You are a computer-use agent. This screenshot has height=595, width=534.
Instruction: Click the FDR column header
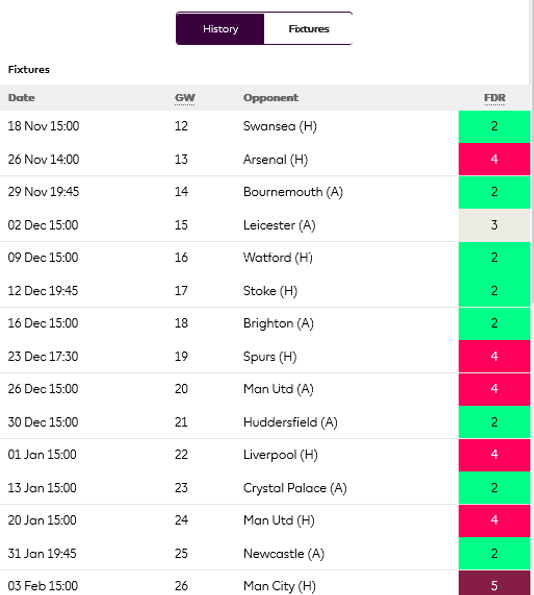click(495, 98)
